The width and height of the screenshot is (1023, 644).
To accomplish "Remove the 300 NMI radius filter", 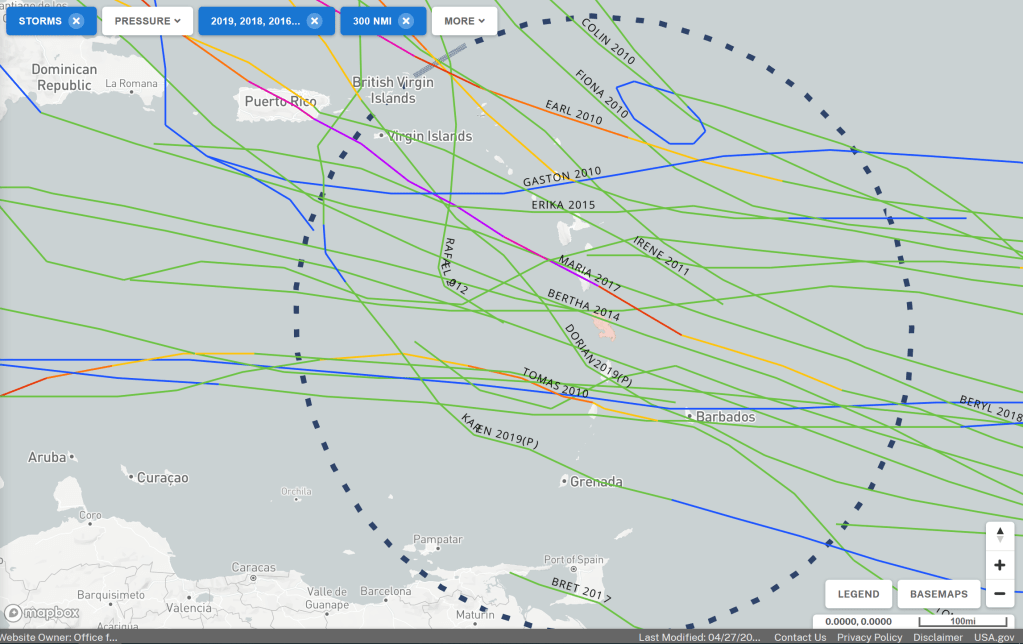I will (405, 21).
